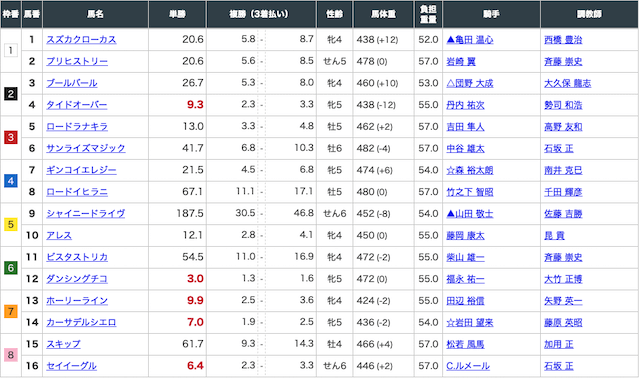Open trainer link 藤原 英昭
This screenshot has width=640, height=378.
[563, 322]
